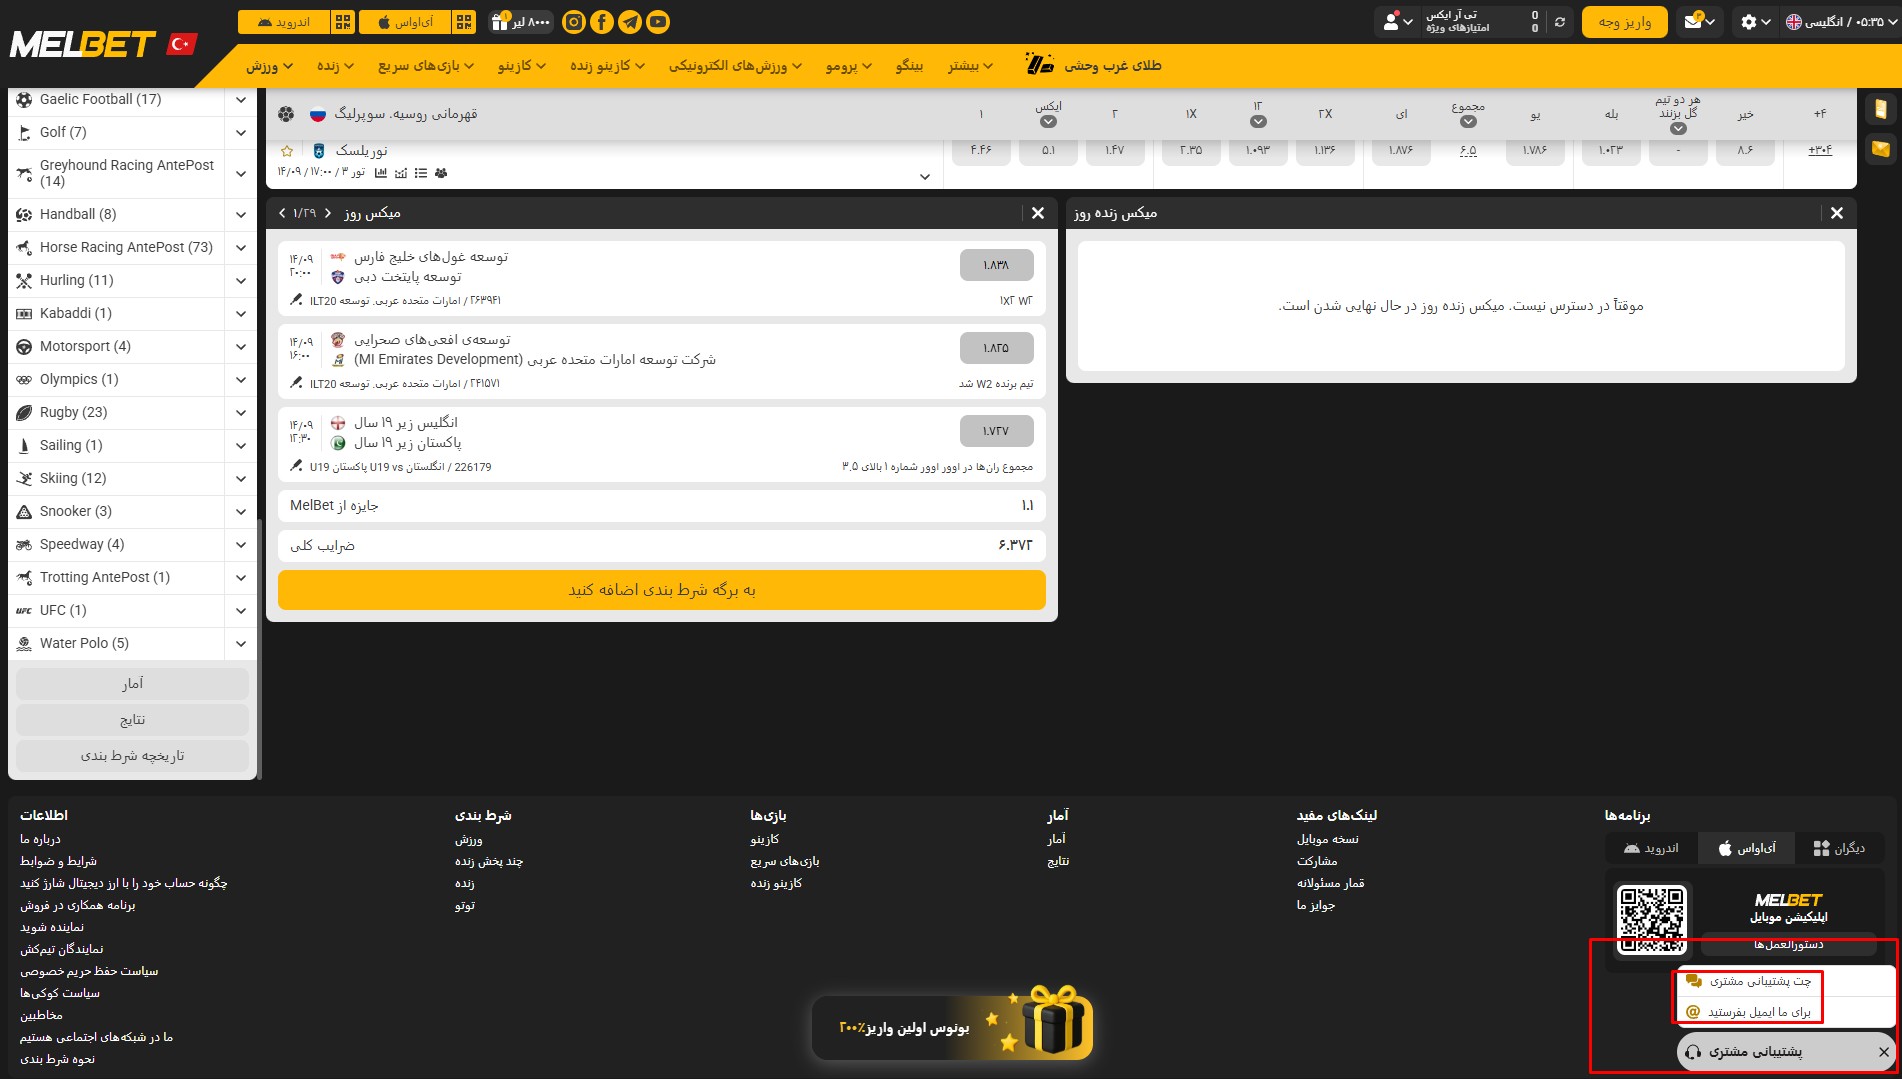Open the بینگو navigation item
Image resolution: width=1902 pixels, height=1079 pixels.
[909, 66]
